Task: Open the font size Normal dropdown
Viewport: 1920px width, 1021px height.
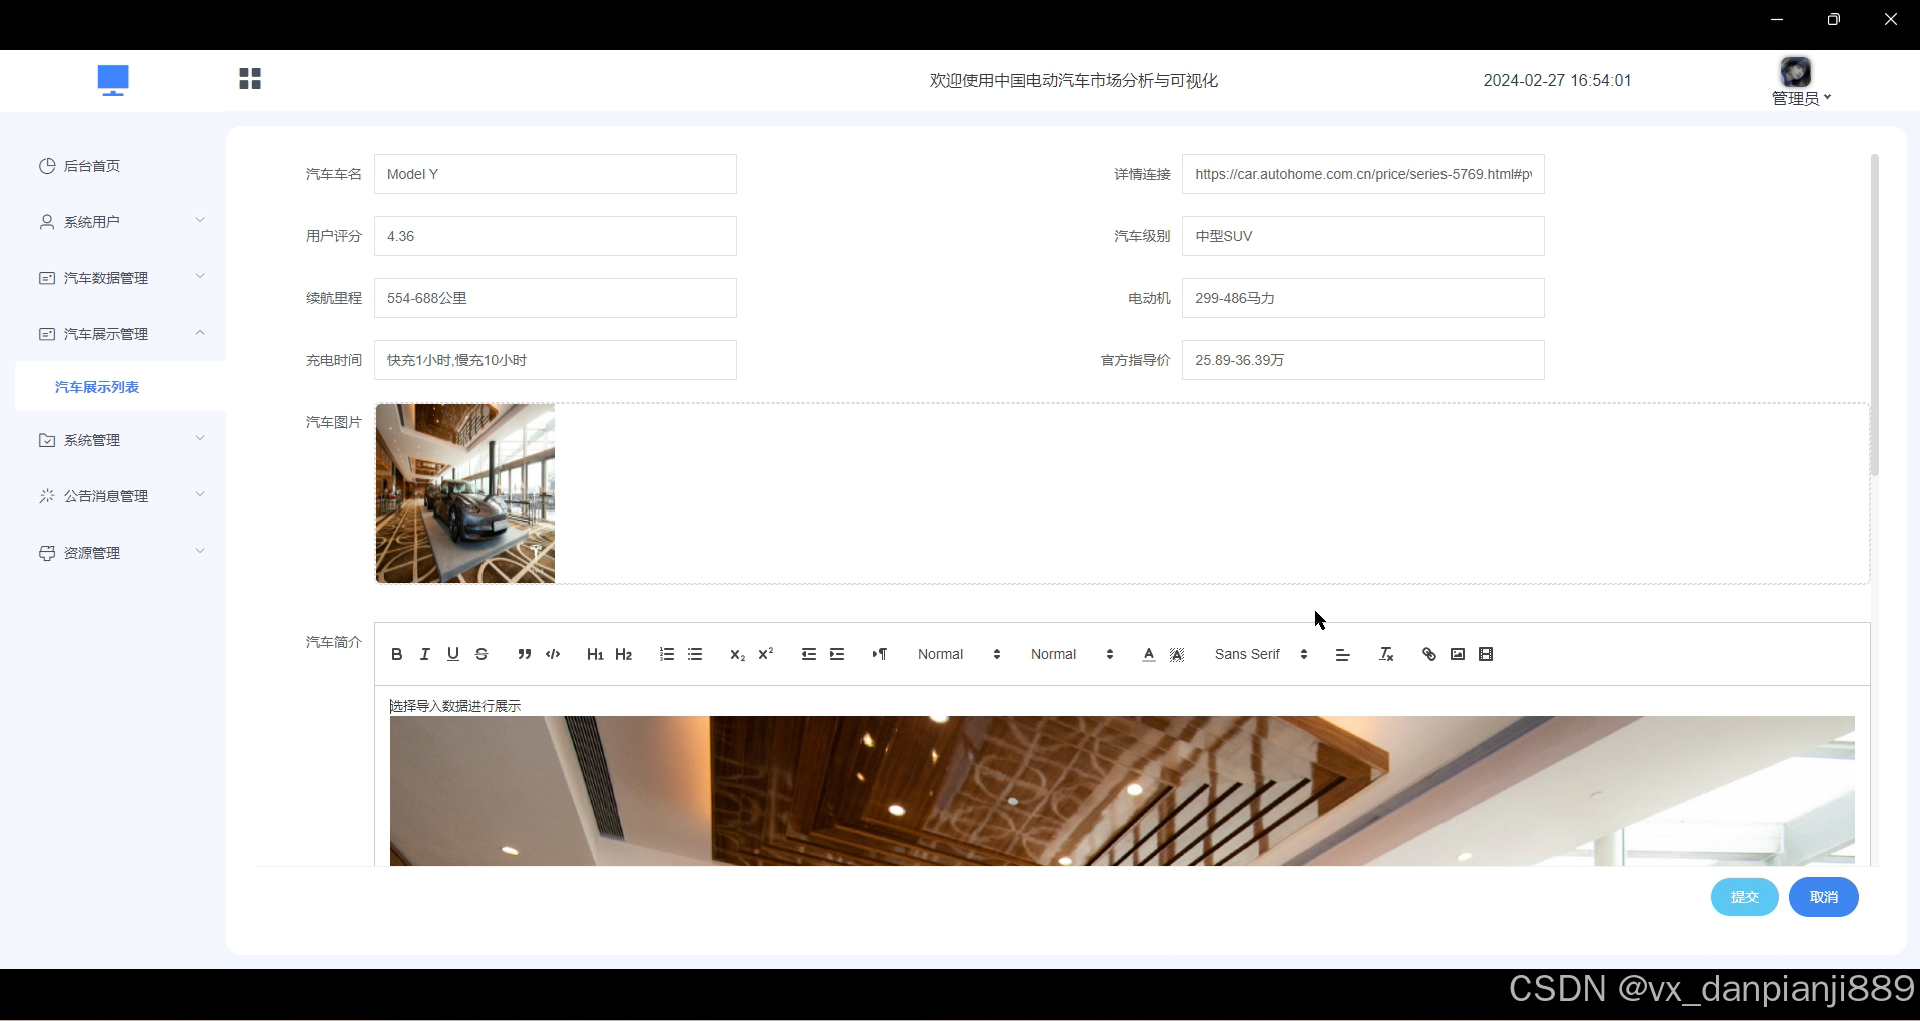Action: 959,654
